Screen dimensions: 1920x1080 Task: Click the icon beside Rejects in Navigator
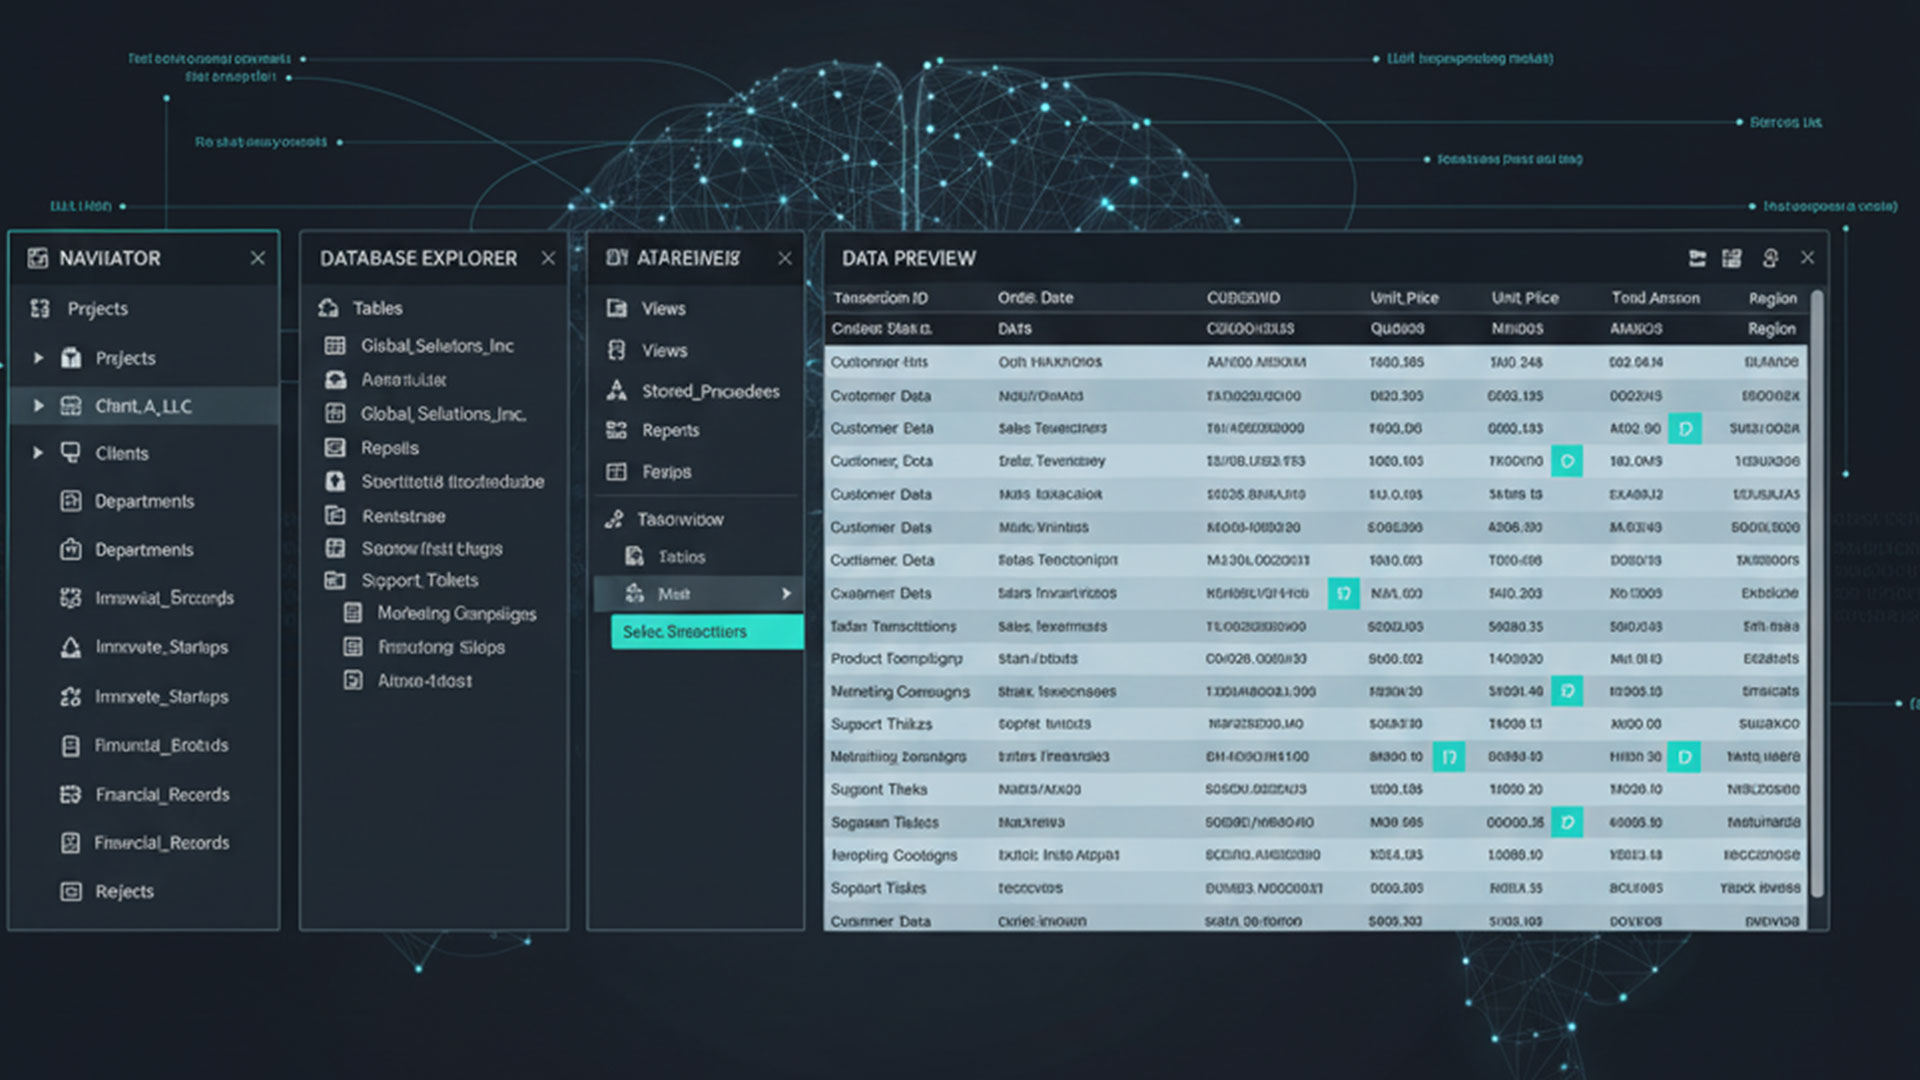pos(71,891)
